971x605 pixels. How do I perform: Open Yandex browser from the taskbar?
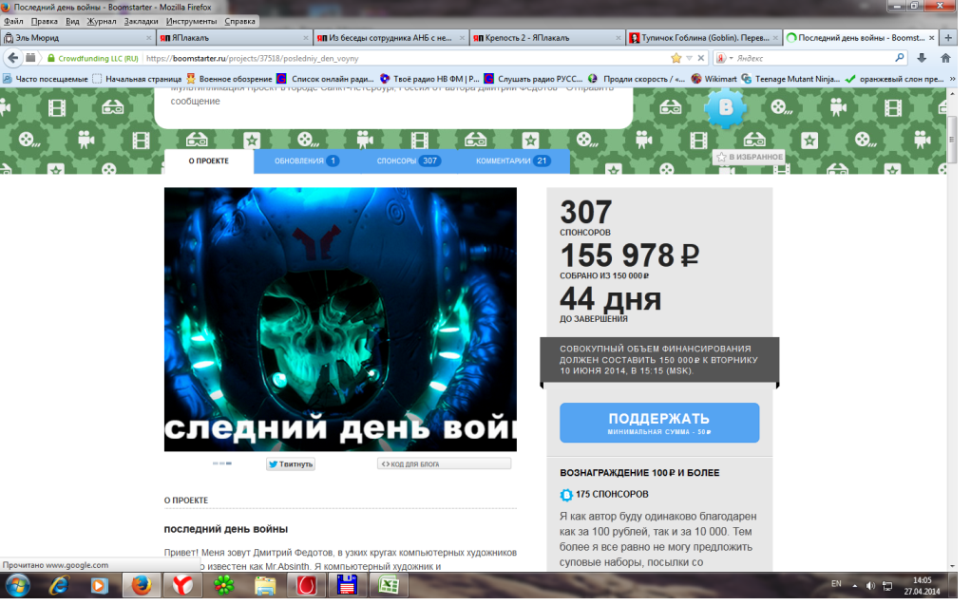coord(182,585)
